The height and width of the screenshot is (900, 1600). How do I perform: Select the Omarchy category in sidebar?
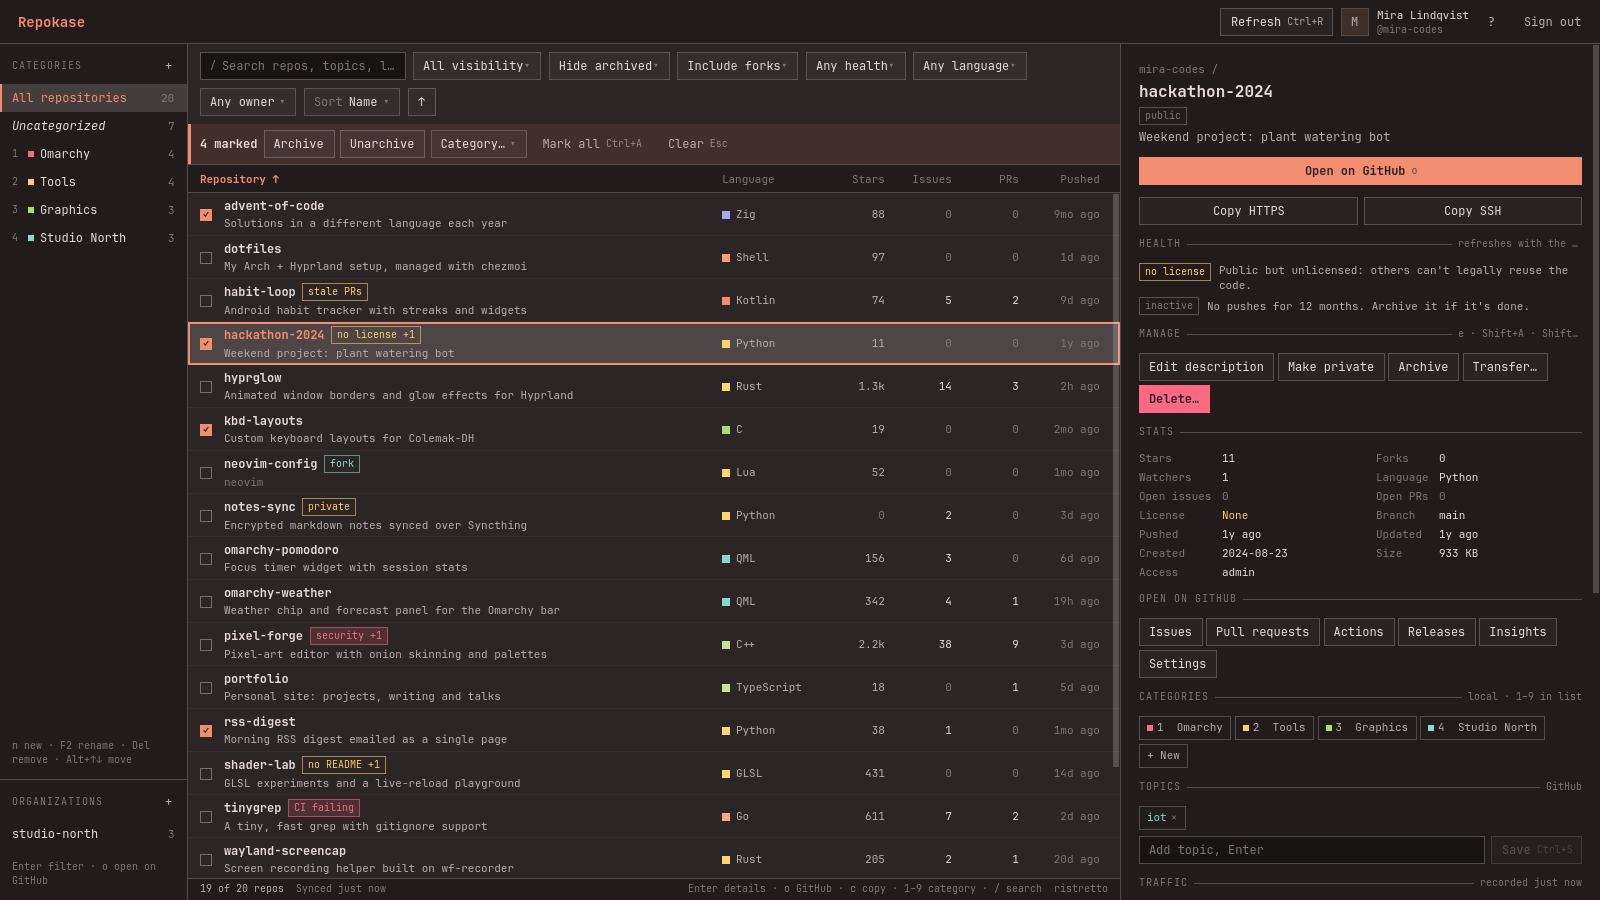(x=93, y=154)
